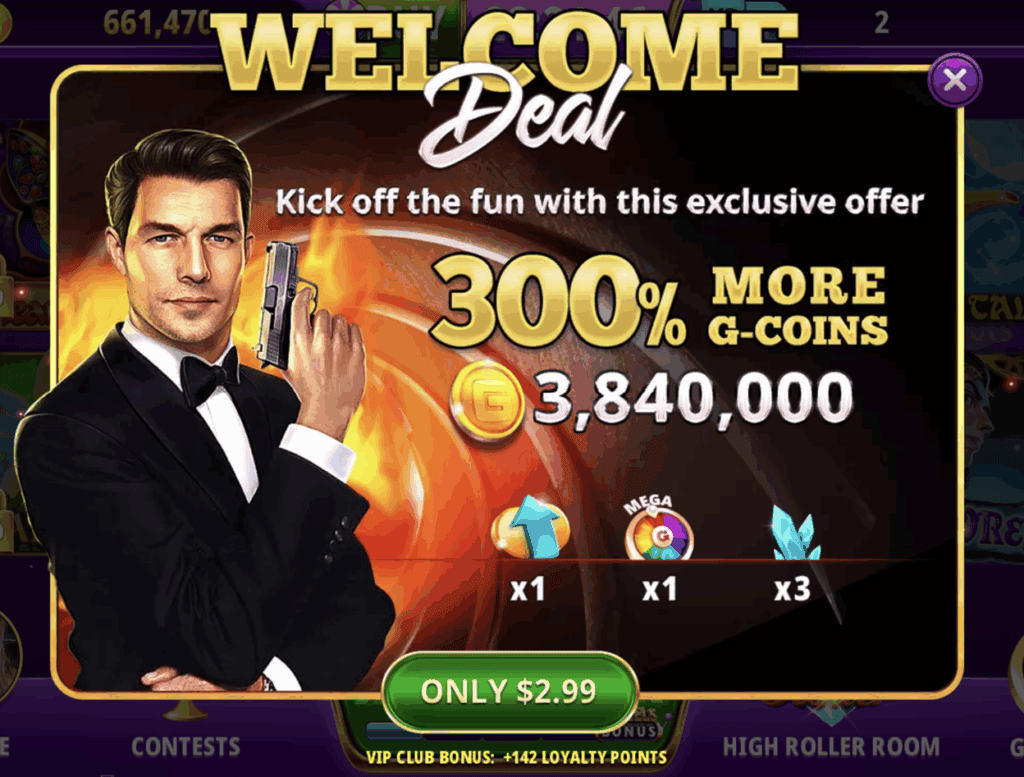Screen dimensions: 1024x777
Task: Click the VIP Club Bonus loyalty points text
Action: [516, 757]
